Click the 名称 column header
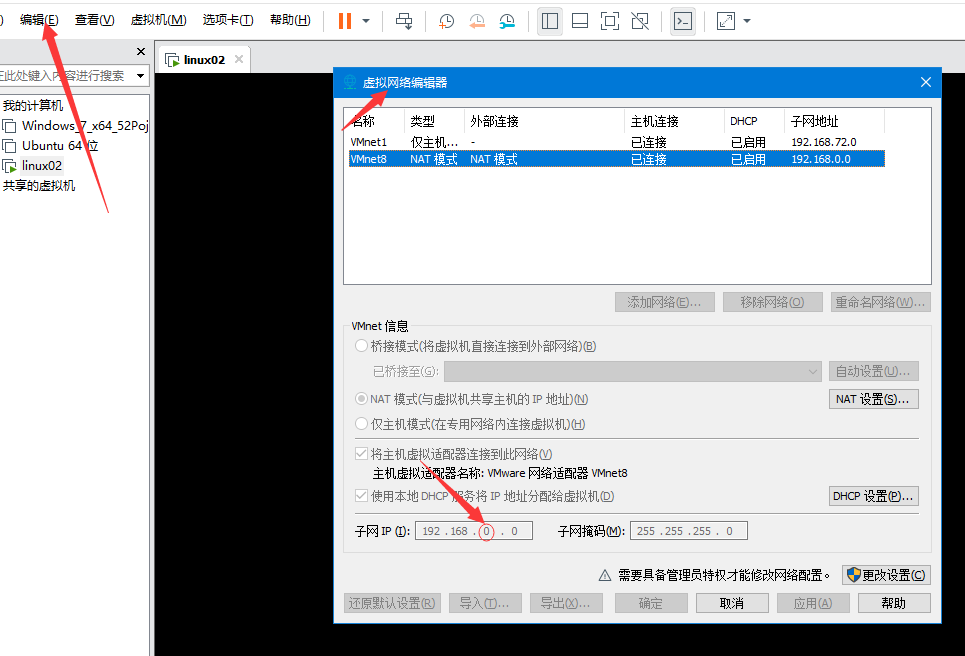965x656 pixels. [374, 121]
